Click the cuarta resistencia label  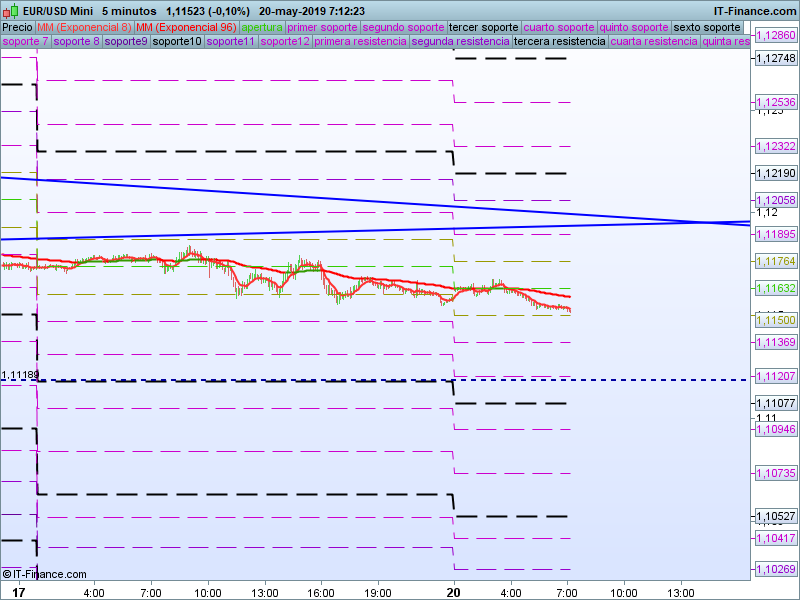click(654, 42)
